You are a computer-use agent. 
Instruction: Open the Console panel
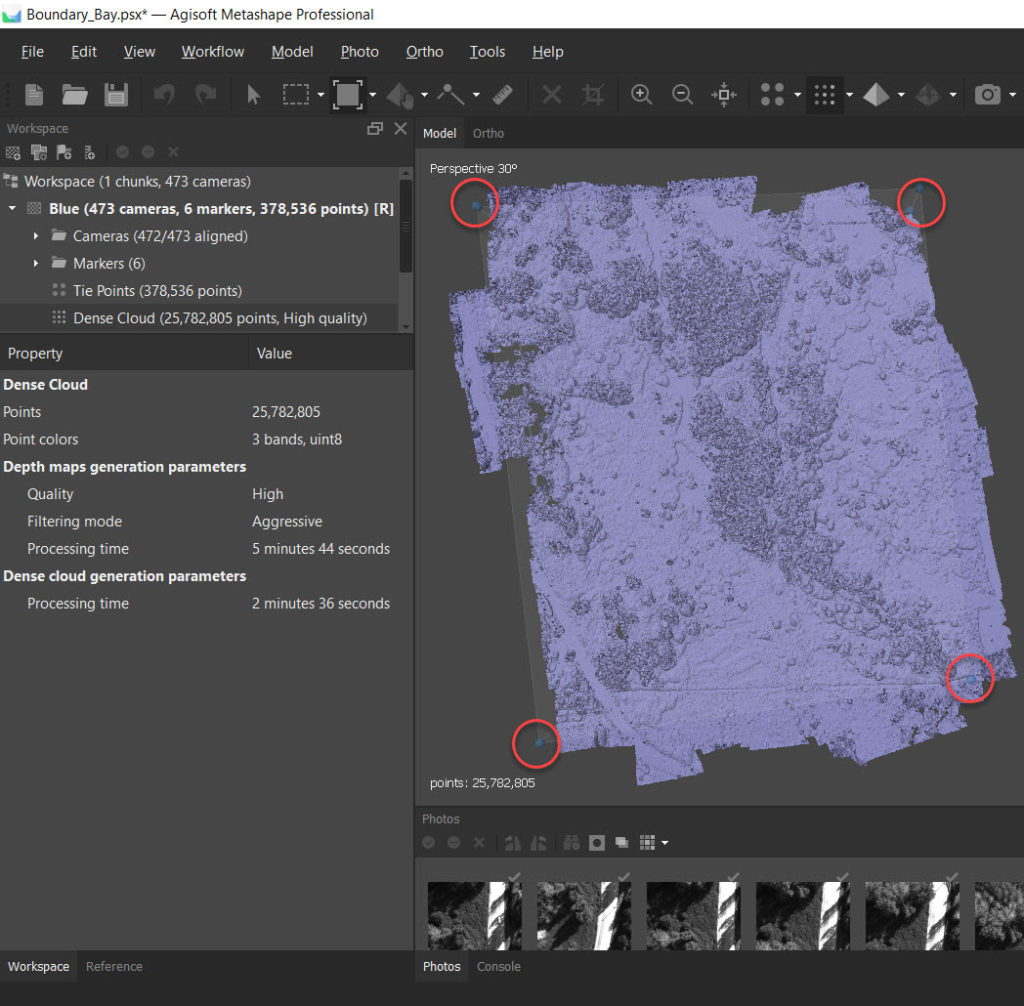coord(497,966)
